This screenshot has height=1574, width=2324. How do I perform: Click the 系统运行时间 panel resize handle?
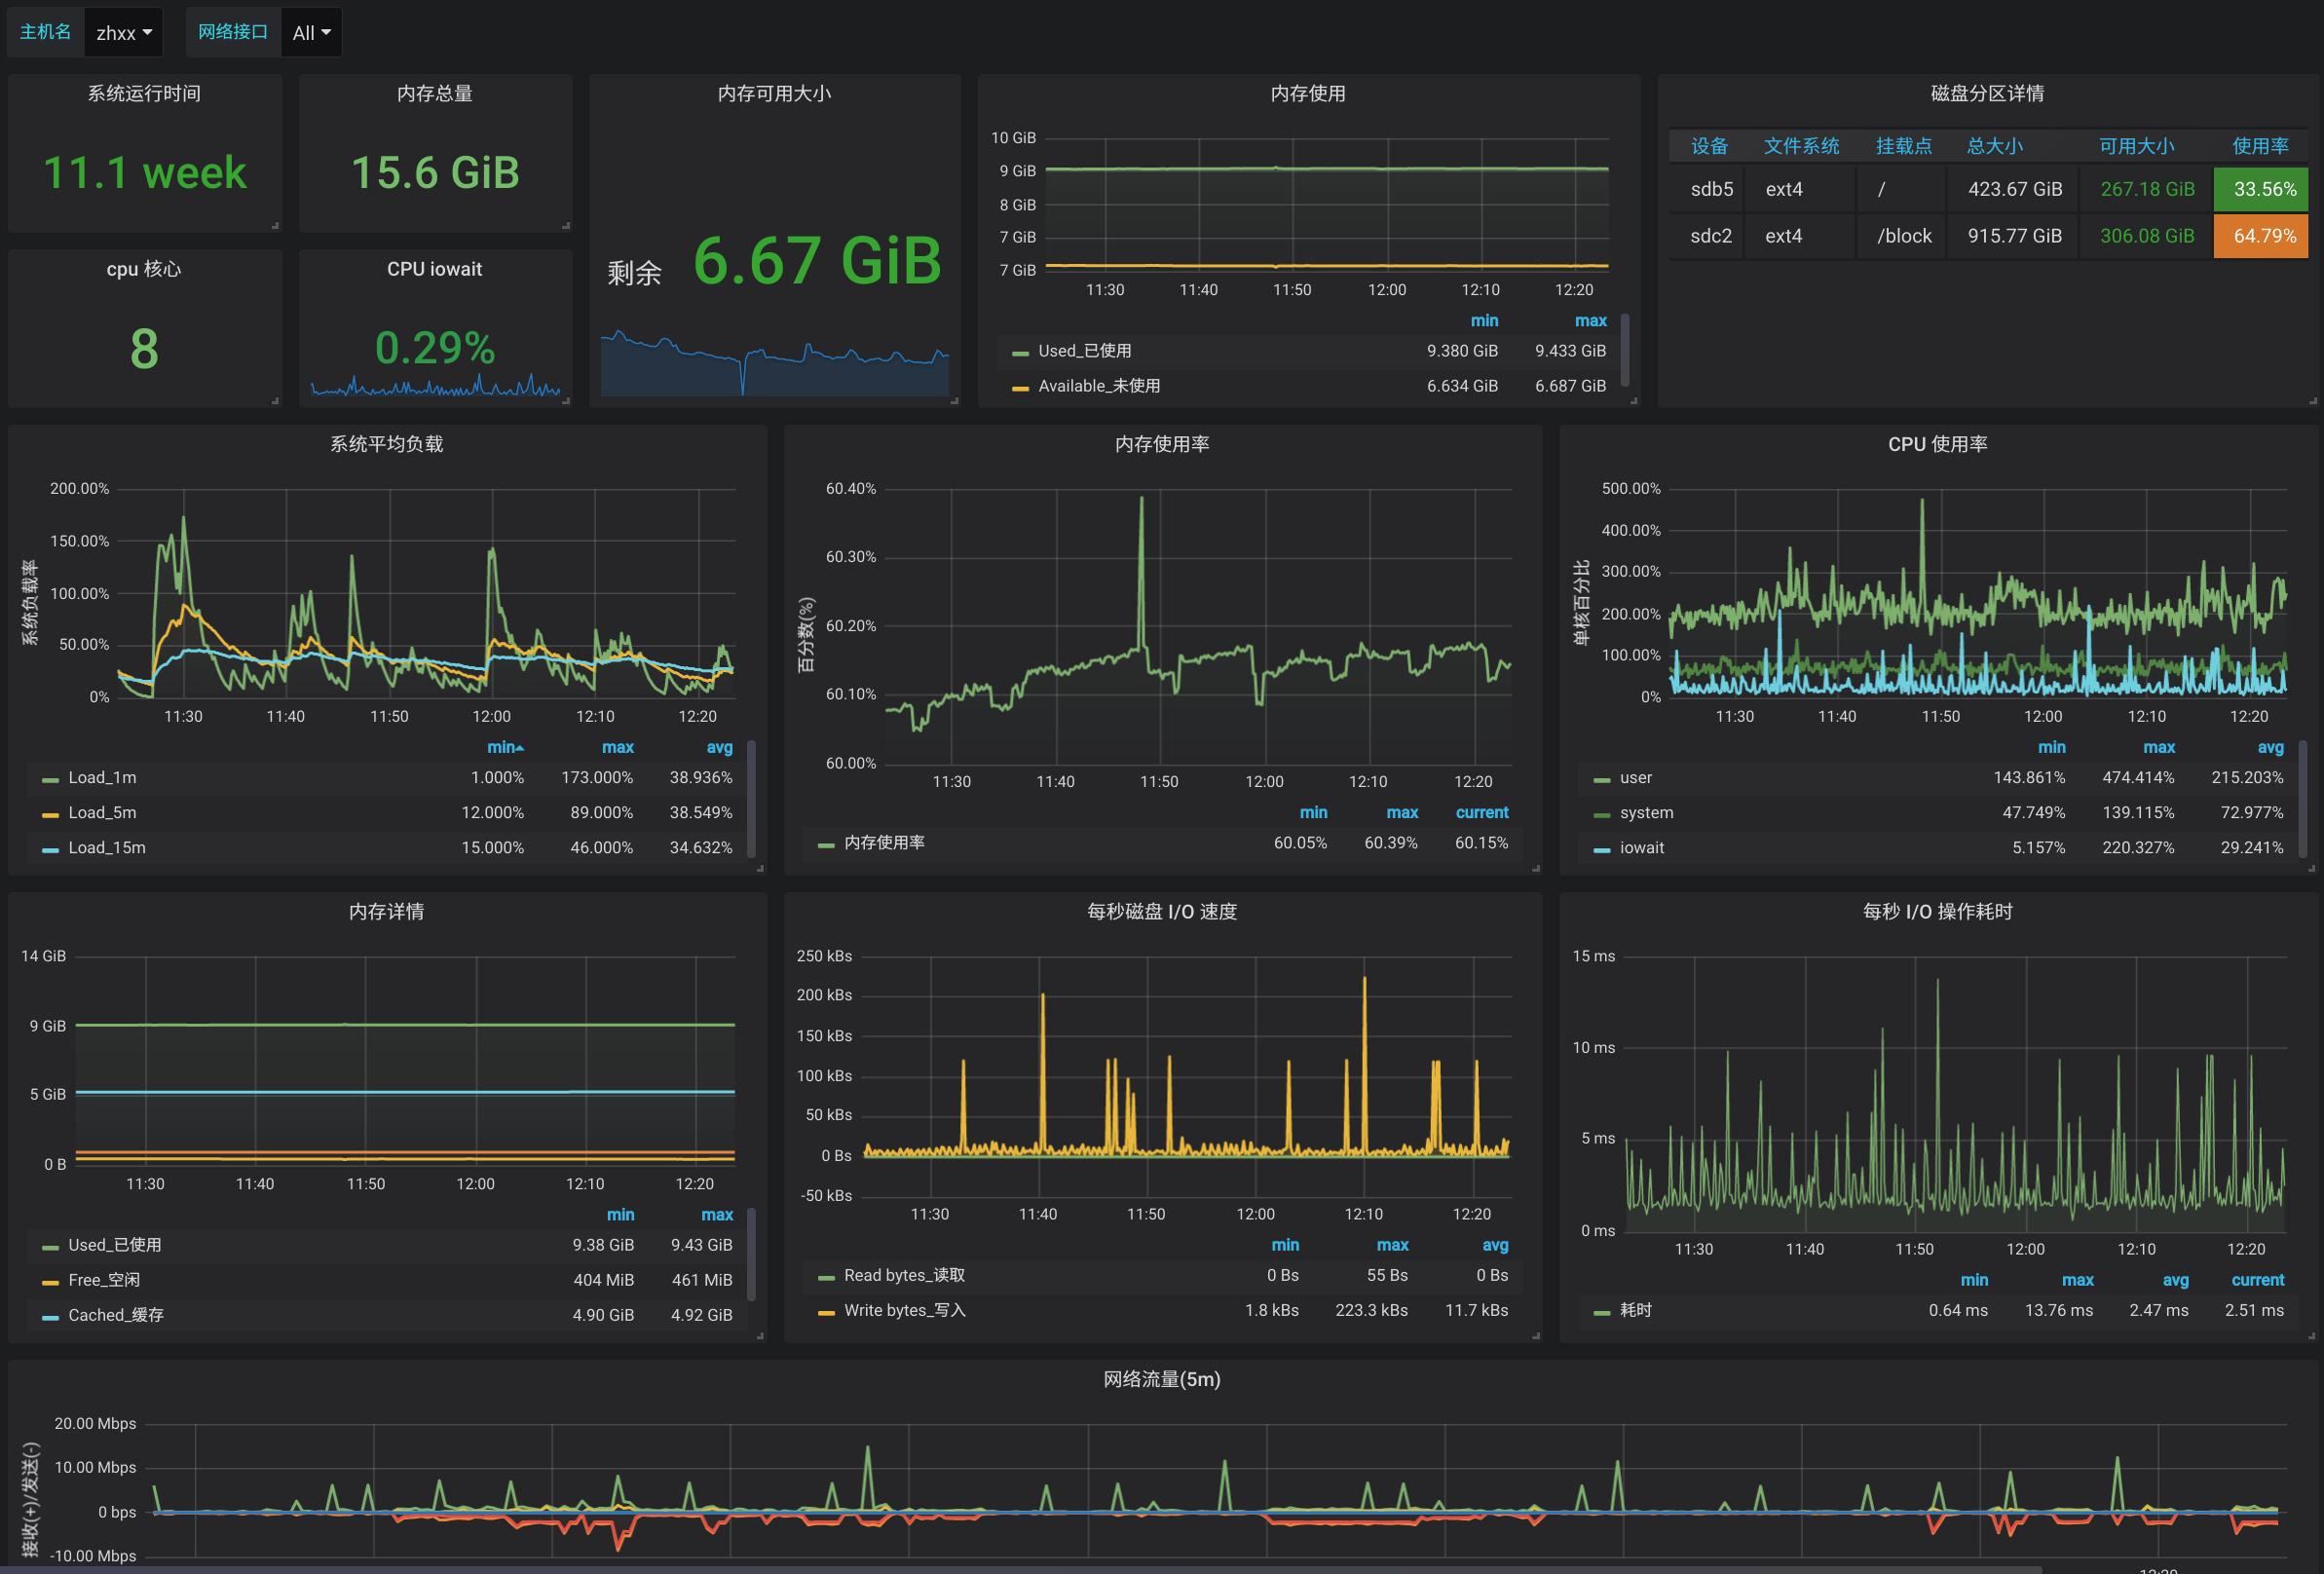coord(275,226)
